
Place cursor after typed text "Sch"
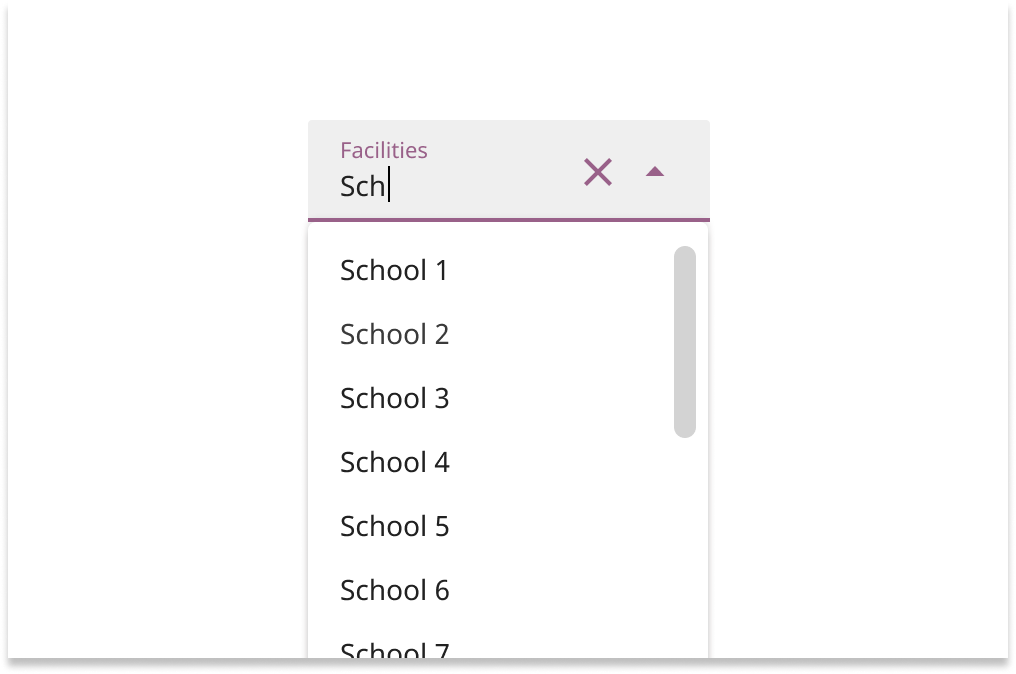pyautogui.click(x=388, y=186)
